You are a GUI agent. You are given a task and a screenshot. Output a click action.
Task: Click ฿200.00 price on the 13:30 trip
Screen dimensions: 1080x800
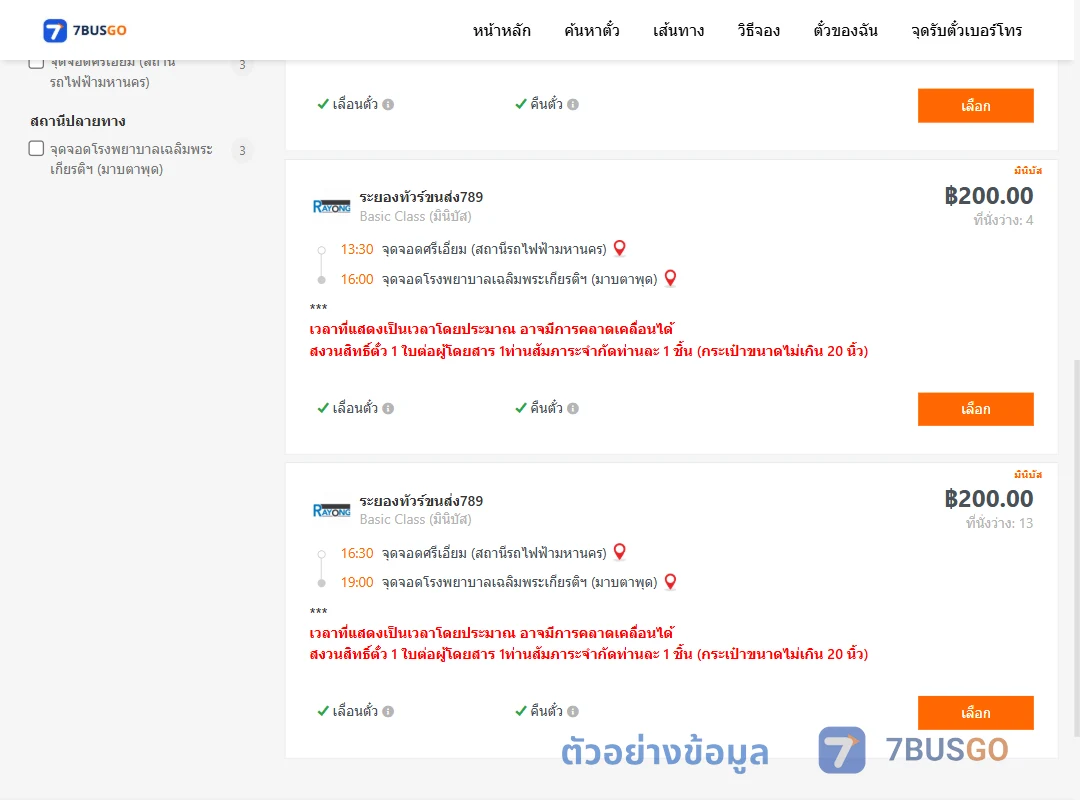[988, 196]
